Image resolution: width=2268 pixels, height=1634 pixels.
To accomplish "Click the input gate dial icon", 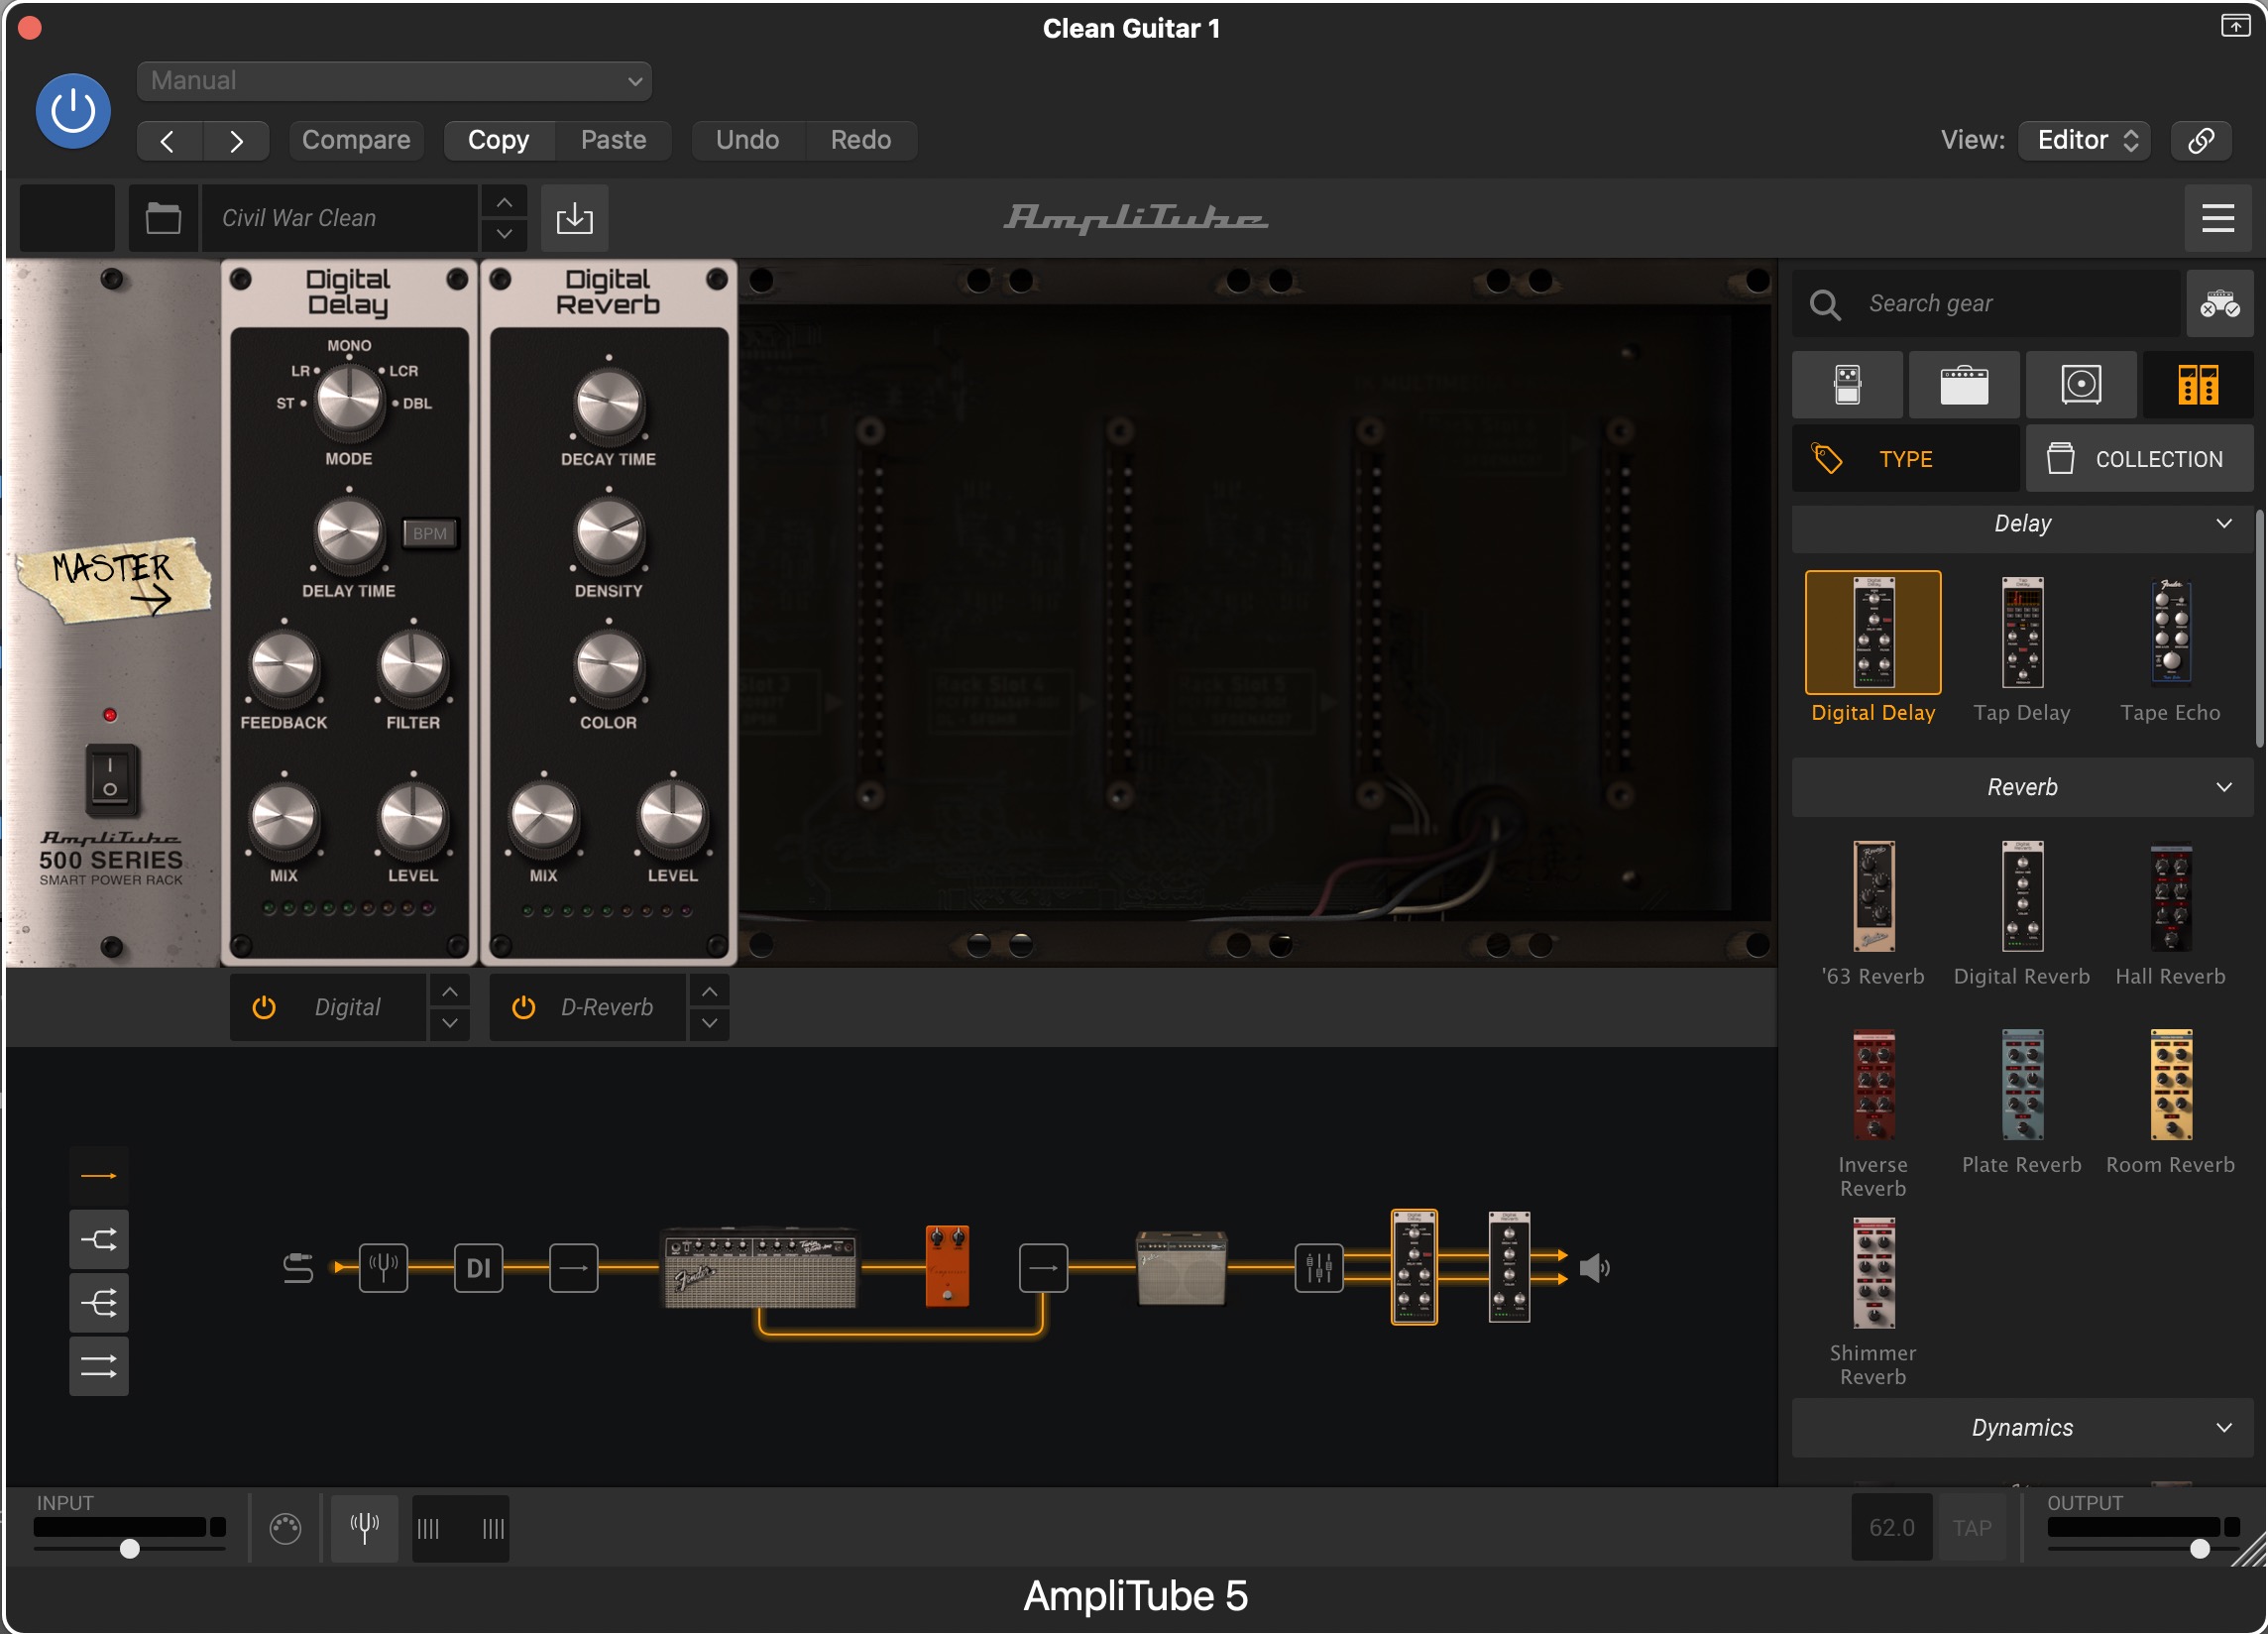I will coord(285,1529).
